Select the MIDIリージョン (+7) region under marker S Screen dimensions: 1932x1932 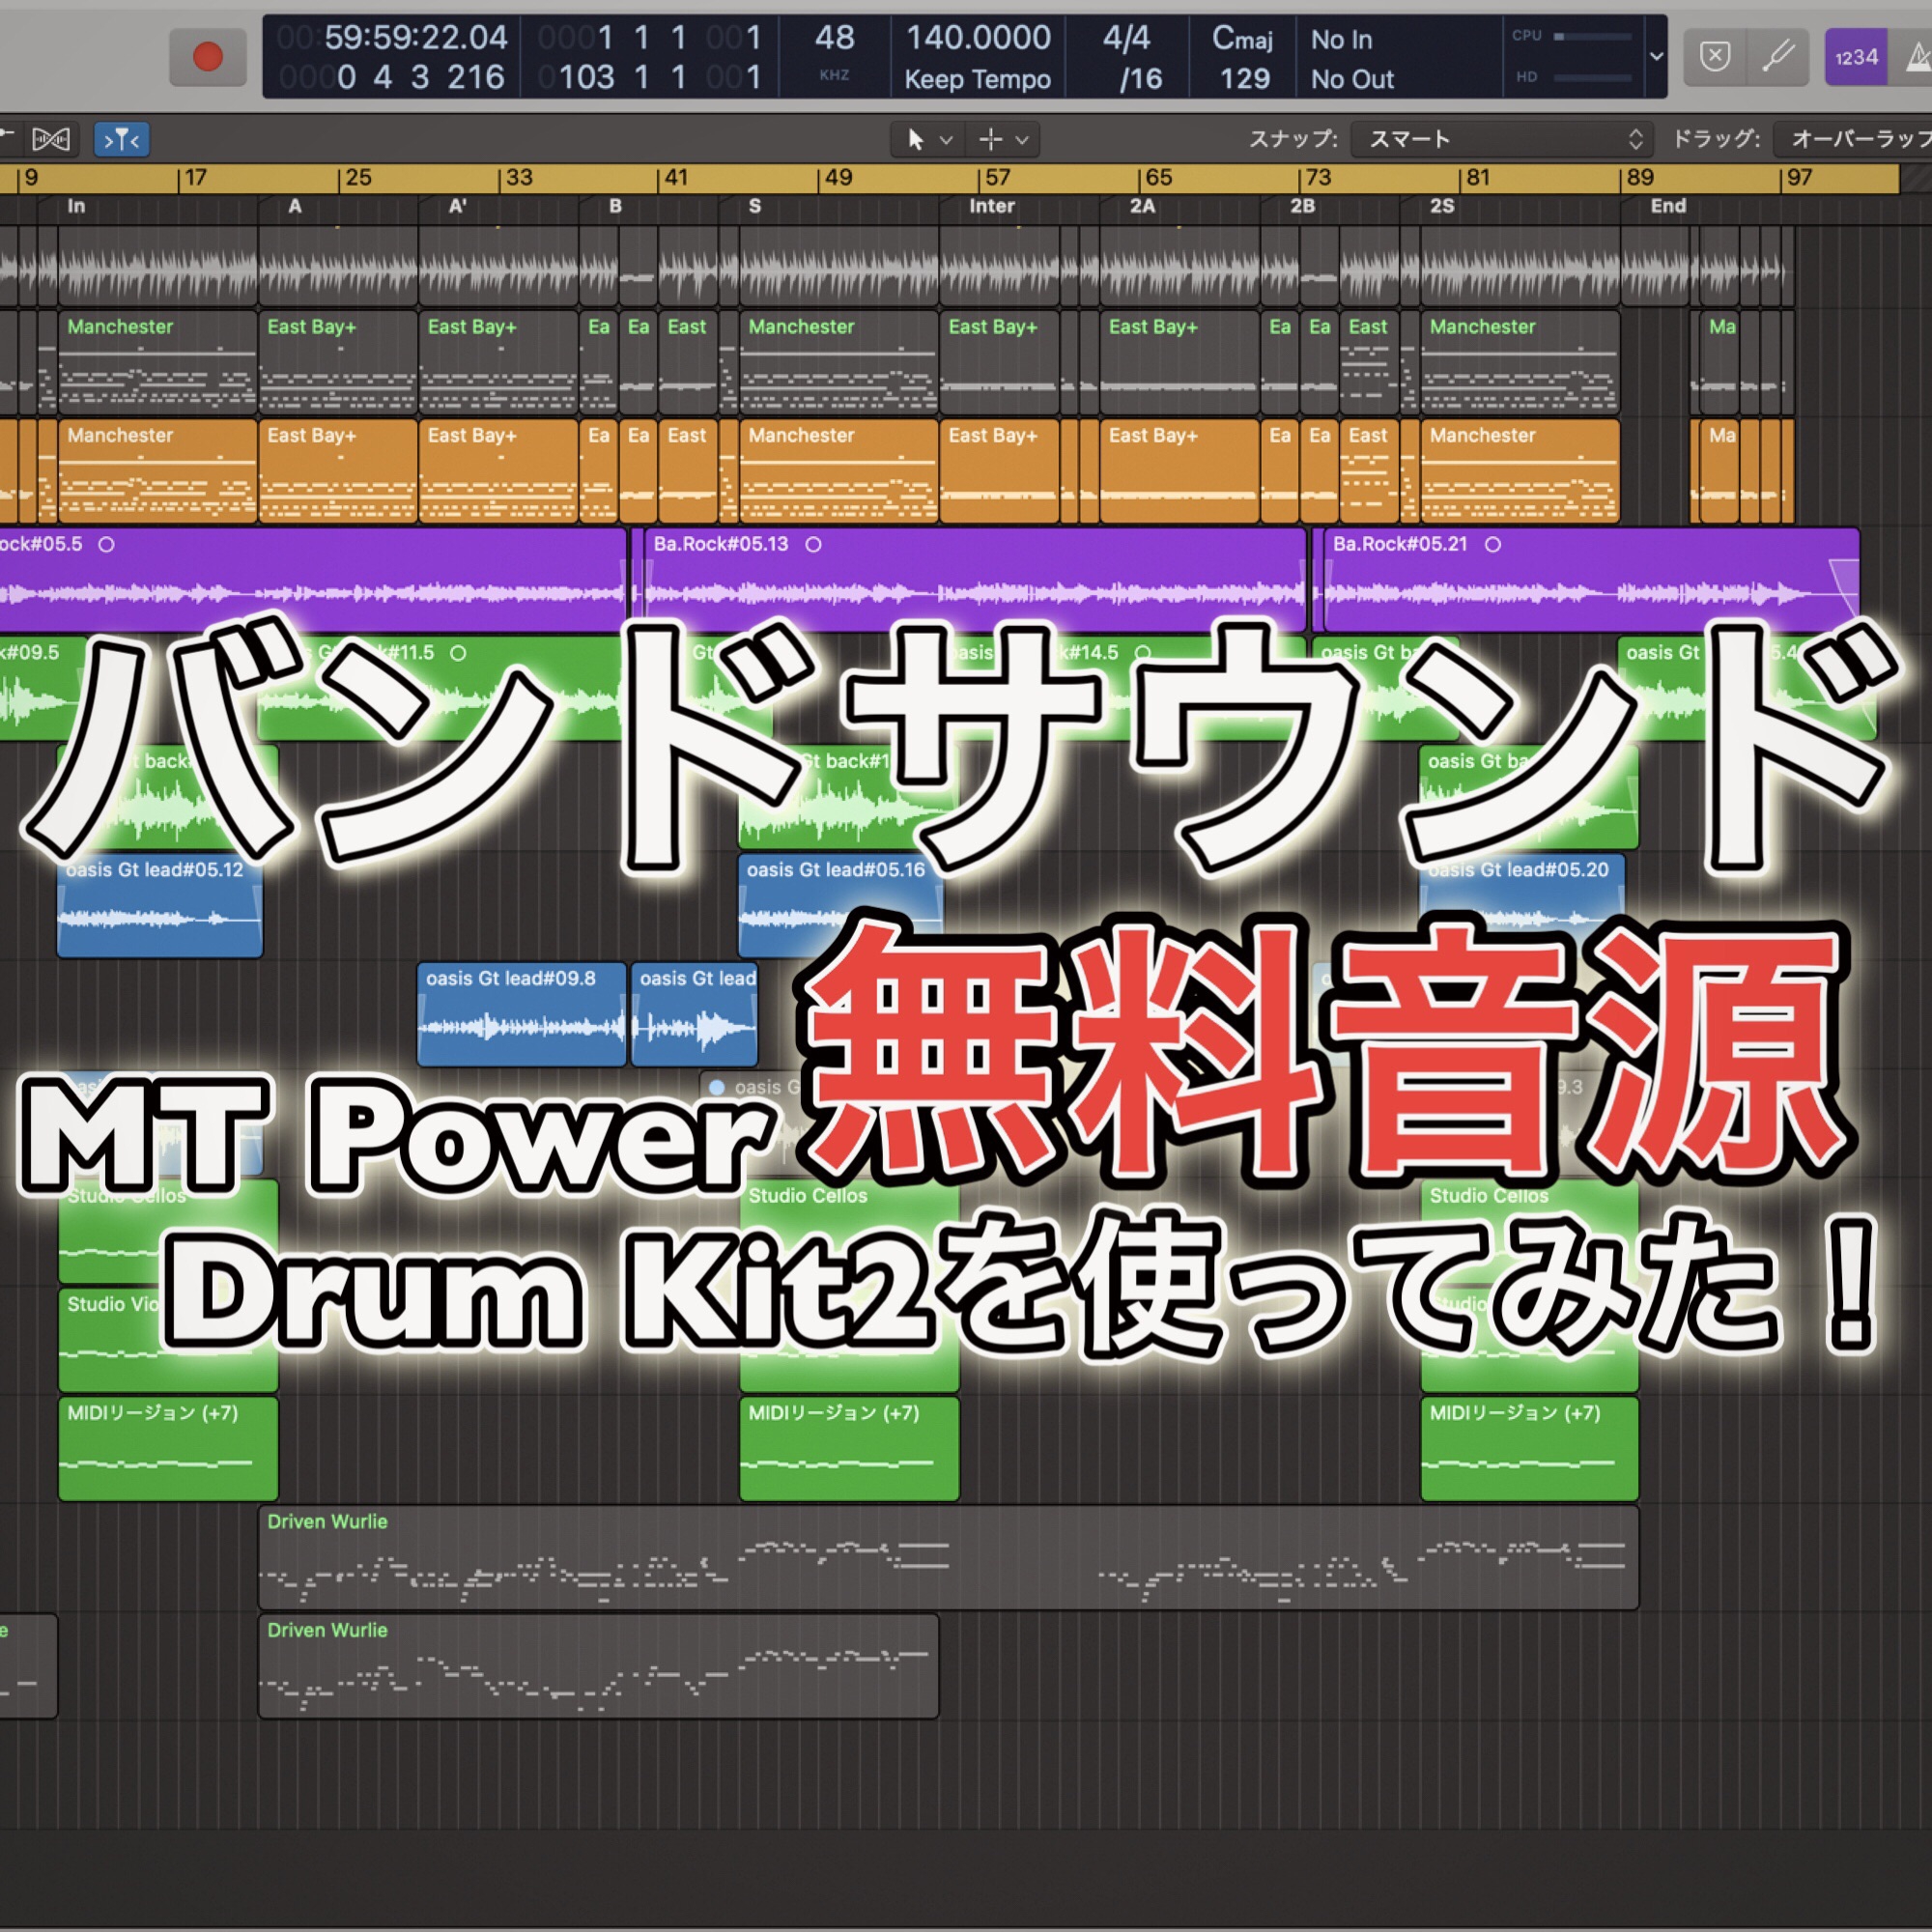pos(849,1447)
